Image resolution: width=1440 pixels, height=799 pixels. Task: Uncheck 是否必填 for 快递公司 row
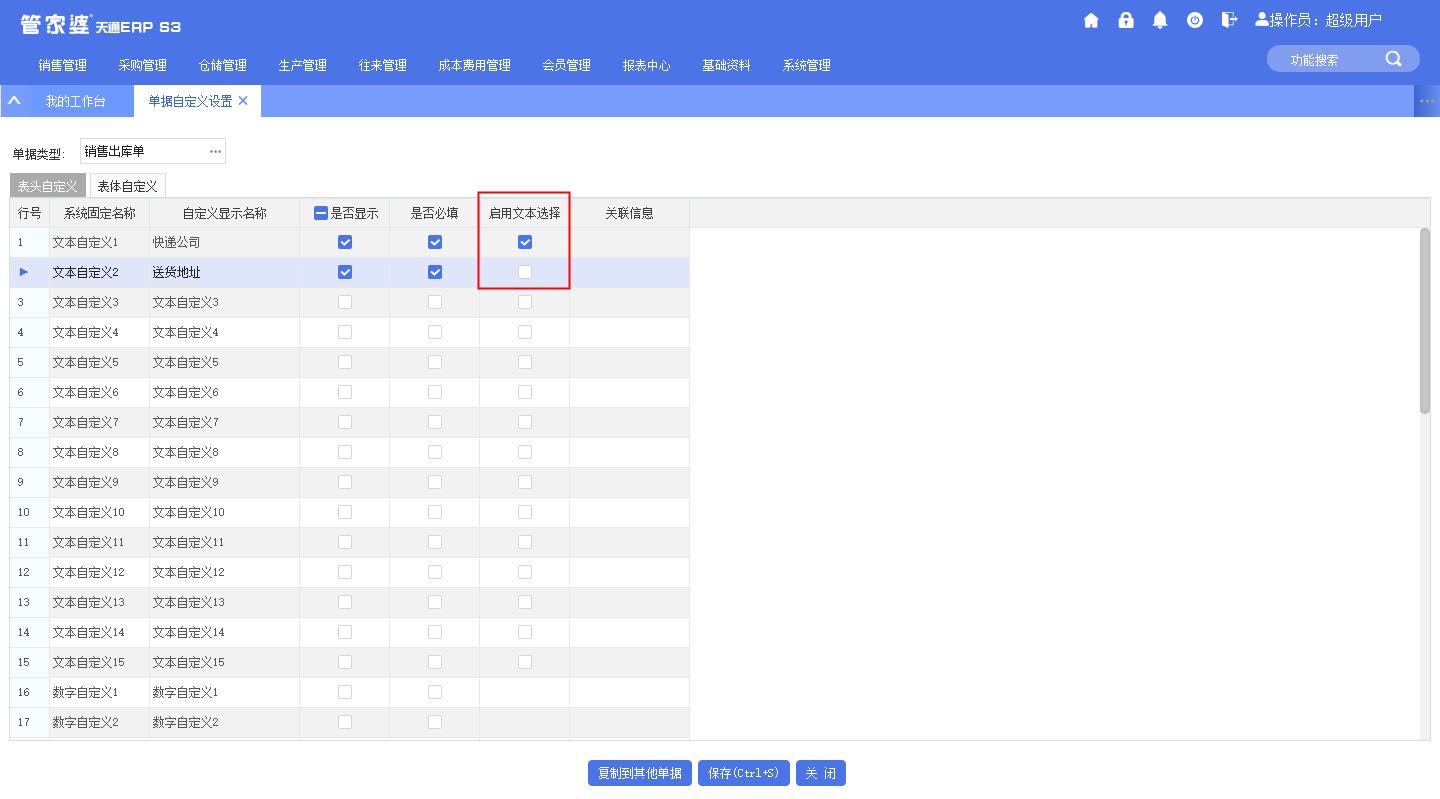pyautogui.click(x=435, y=242)
